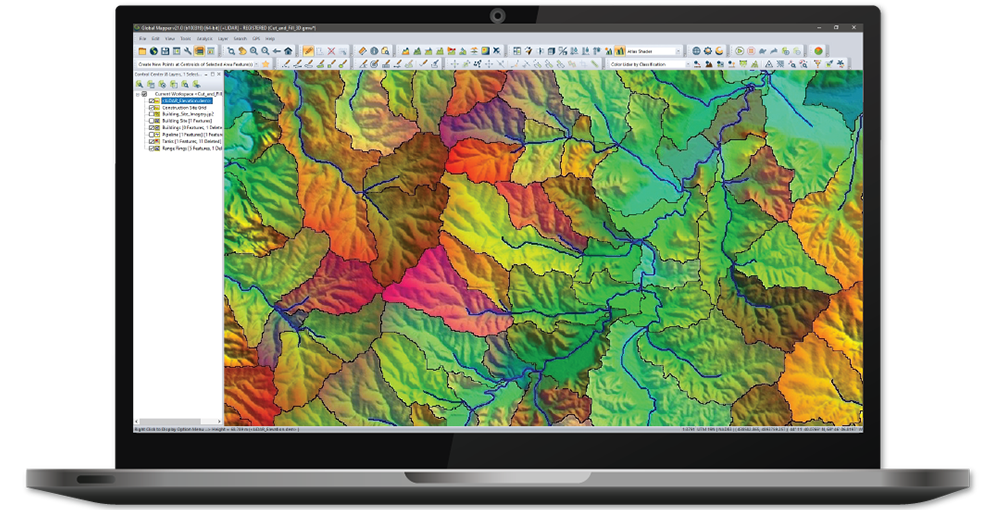Uncheck the Construction Site Grid layer
The image size is (1000, 510).
(x=152, y=108)
